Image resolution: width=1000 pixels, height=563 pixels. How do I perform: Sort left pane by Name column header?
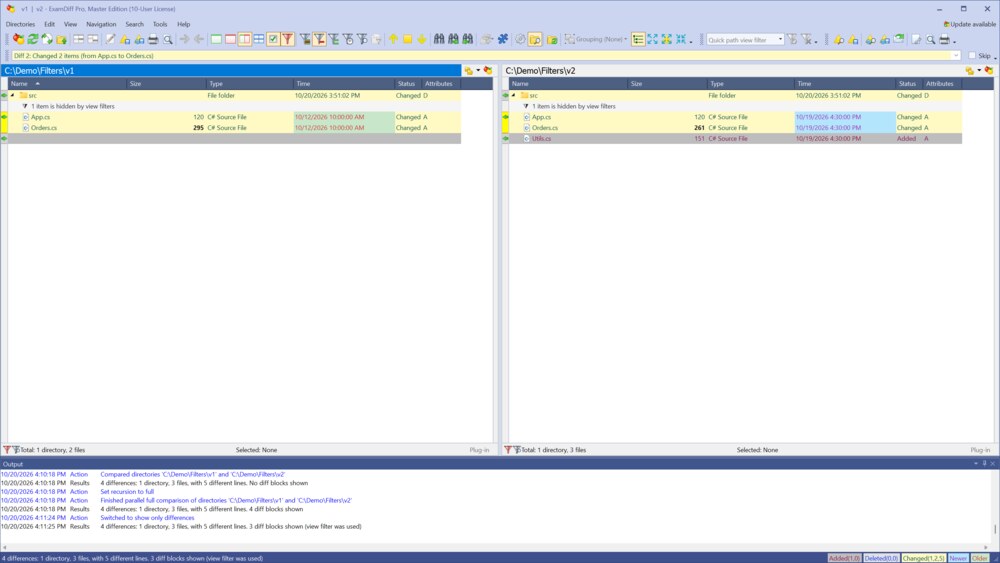pyautogui.click(x=67, y=84)
